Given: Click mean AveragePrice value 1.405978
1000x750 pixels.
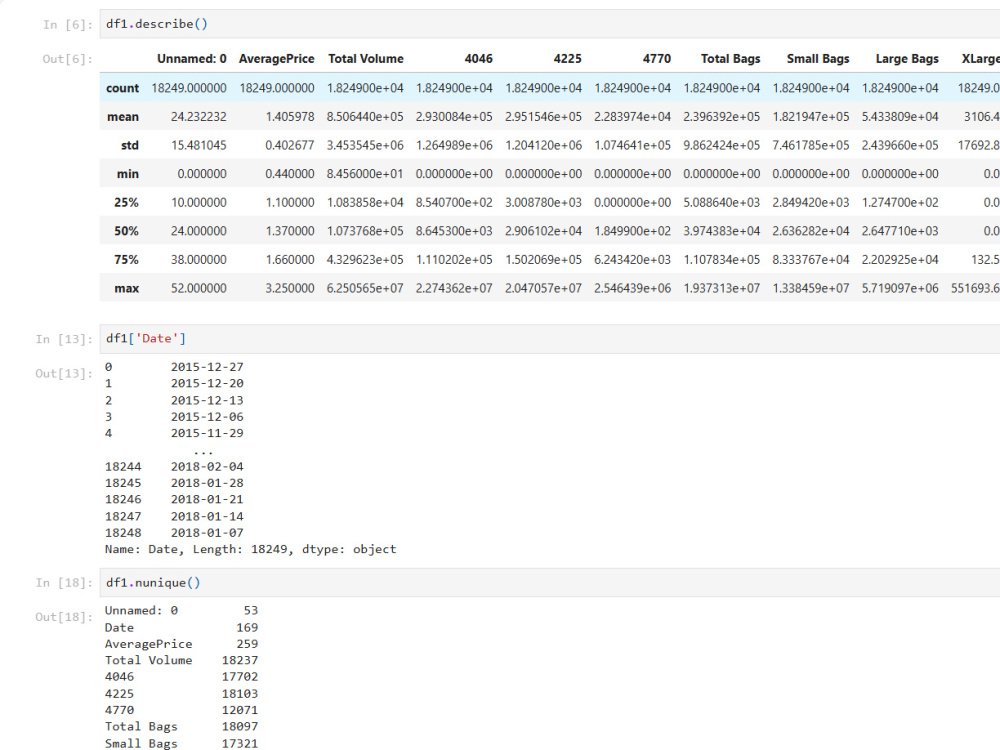Looking at the screenshot, I should pos(290,117).
